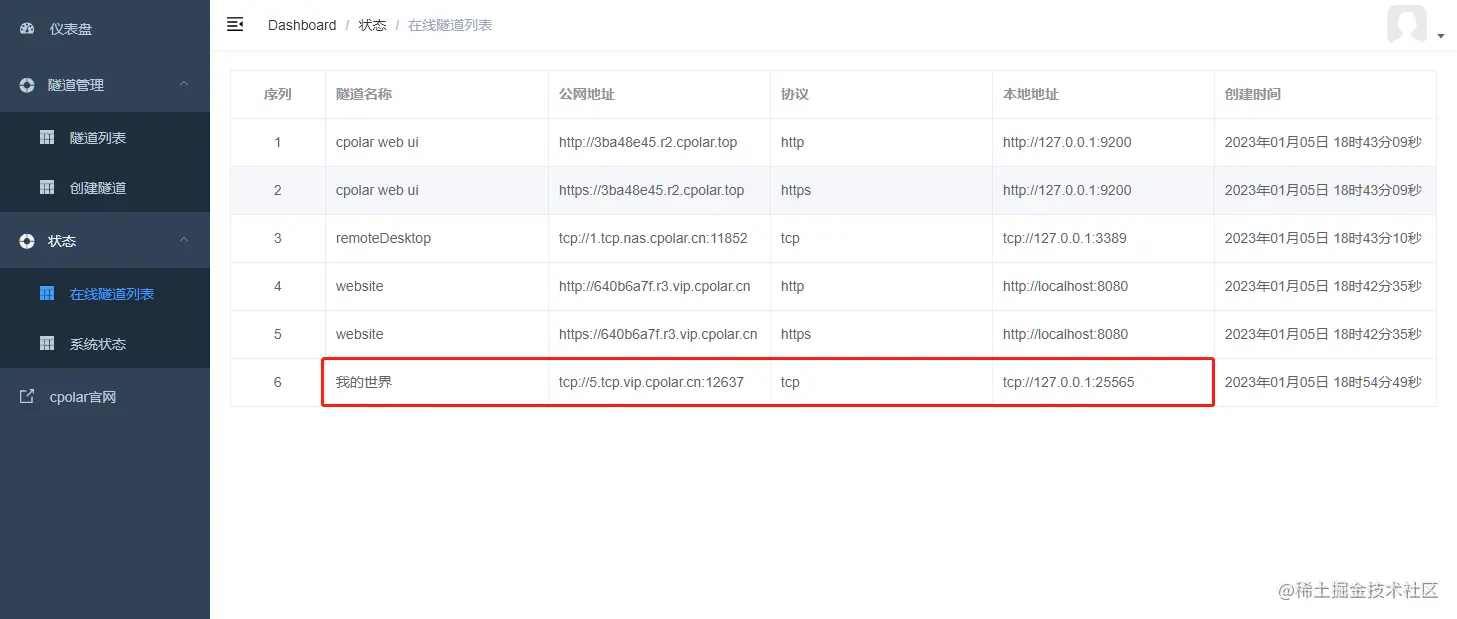Viewport: 1457px width, 619px height.
Task: Click the 隧道列表 grid icon
Action: 46,138
